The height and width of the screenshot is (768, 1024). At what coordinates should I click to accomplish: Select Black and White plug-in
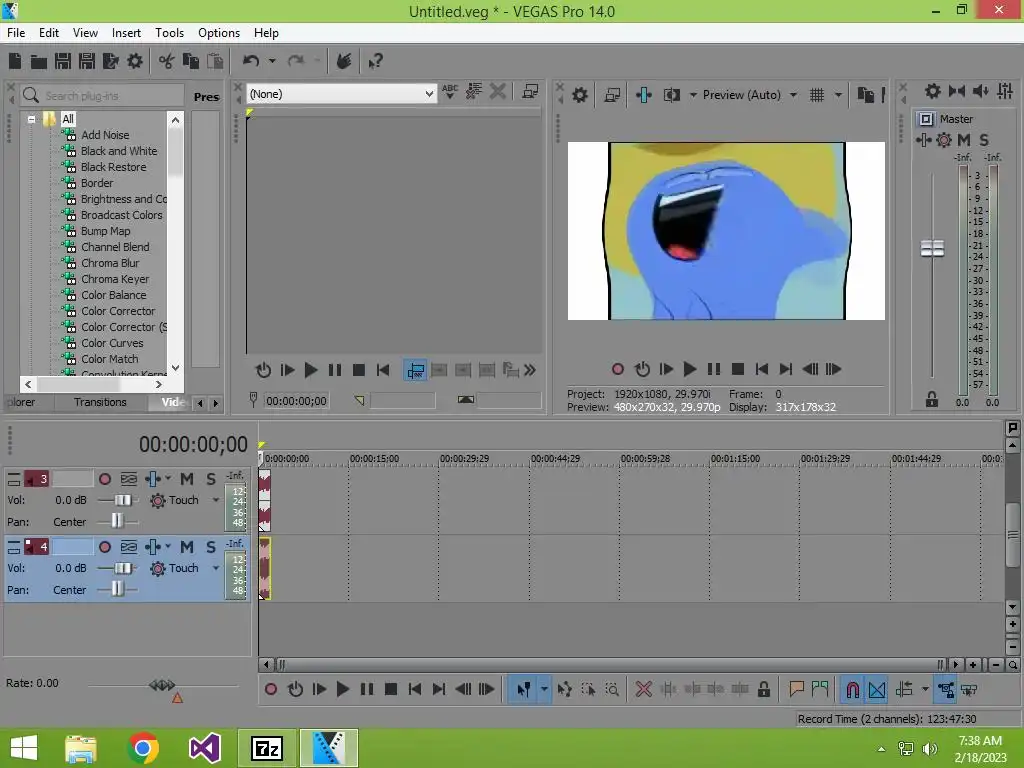[x=119, y=151]
